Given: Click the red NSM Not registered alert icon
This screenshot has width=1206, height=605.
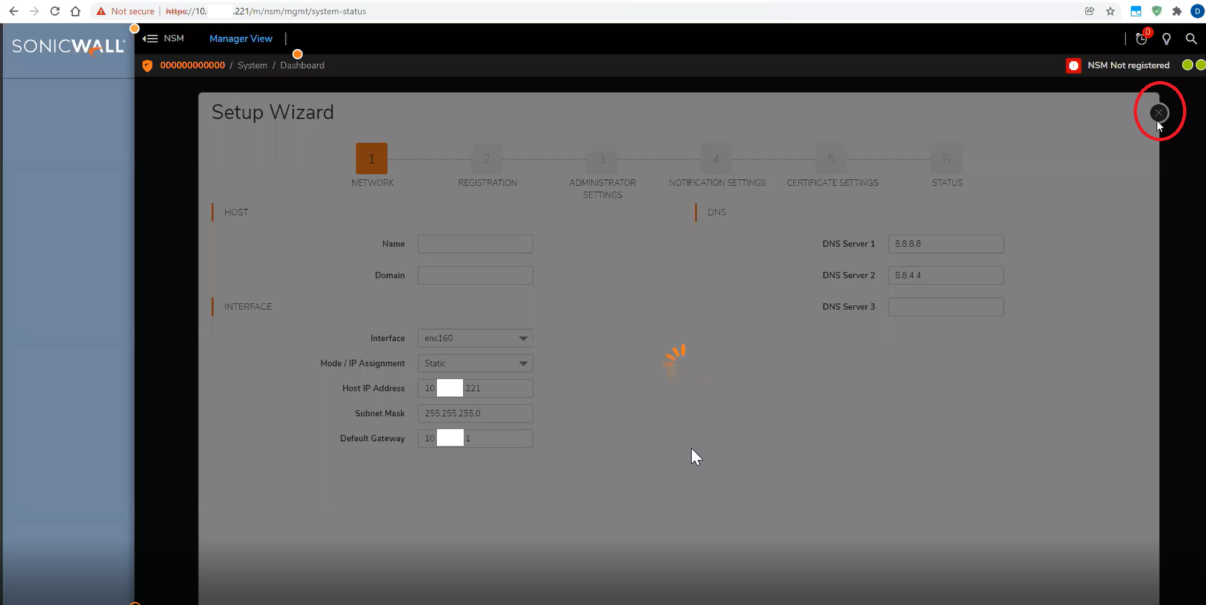Looking at the screenshot, I should 1073,66.
